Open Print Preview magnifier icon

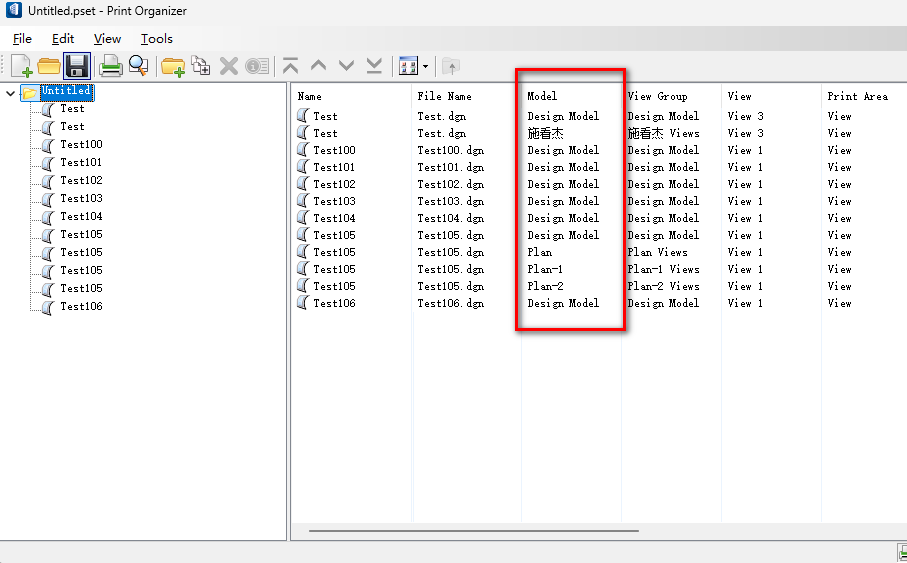[x=138, y=66]
